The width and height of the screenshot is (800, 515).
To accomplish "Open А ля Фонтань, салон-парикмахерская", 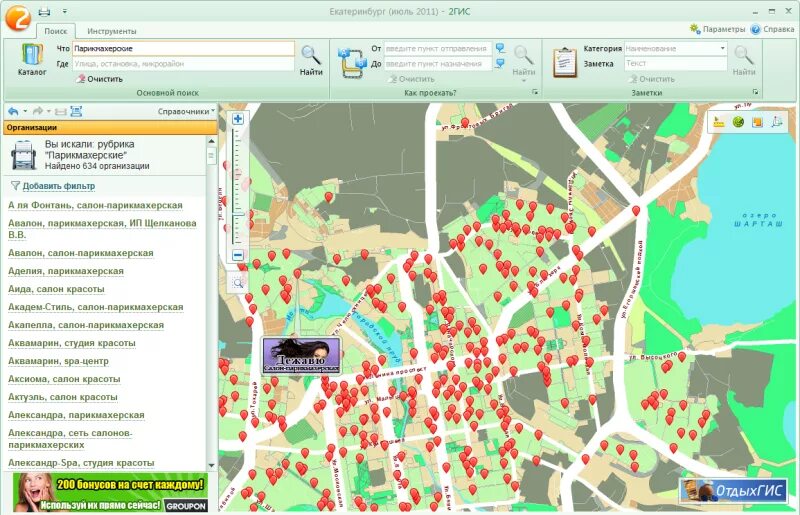I will coord(95,205).
